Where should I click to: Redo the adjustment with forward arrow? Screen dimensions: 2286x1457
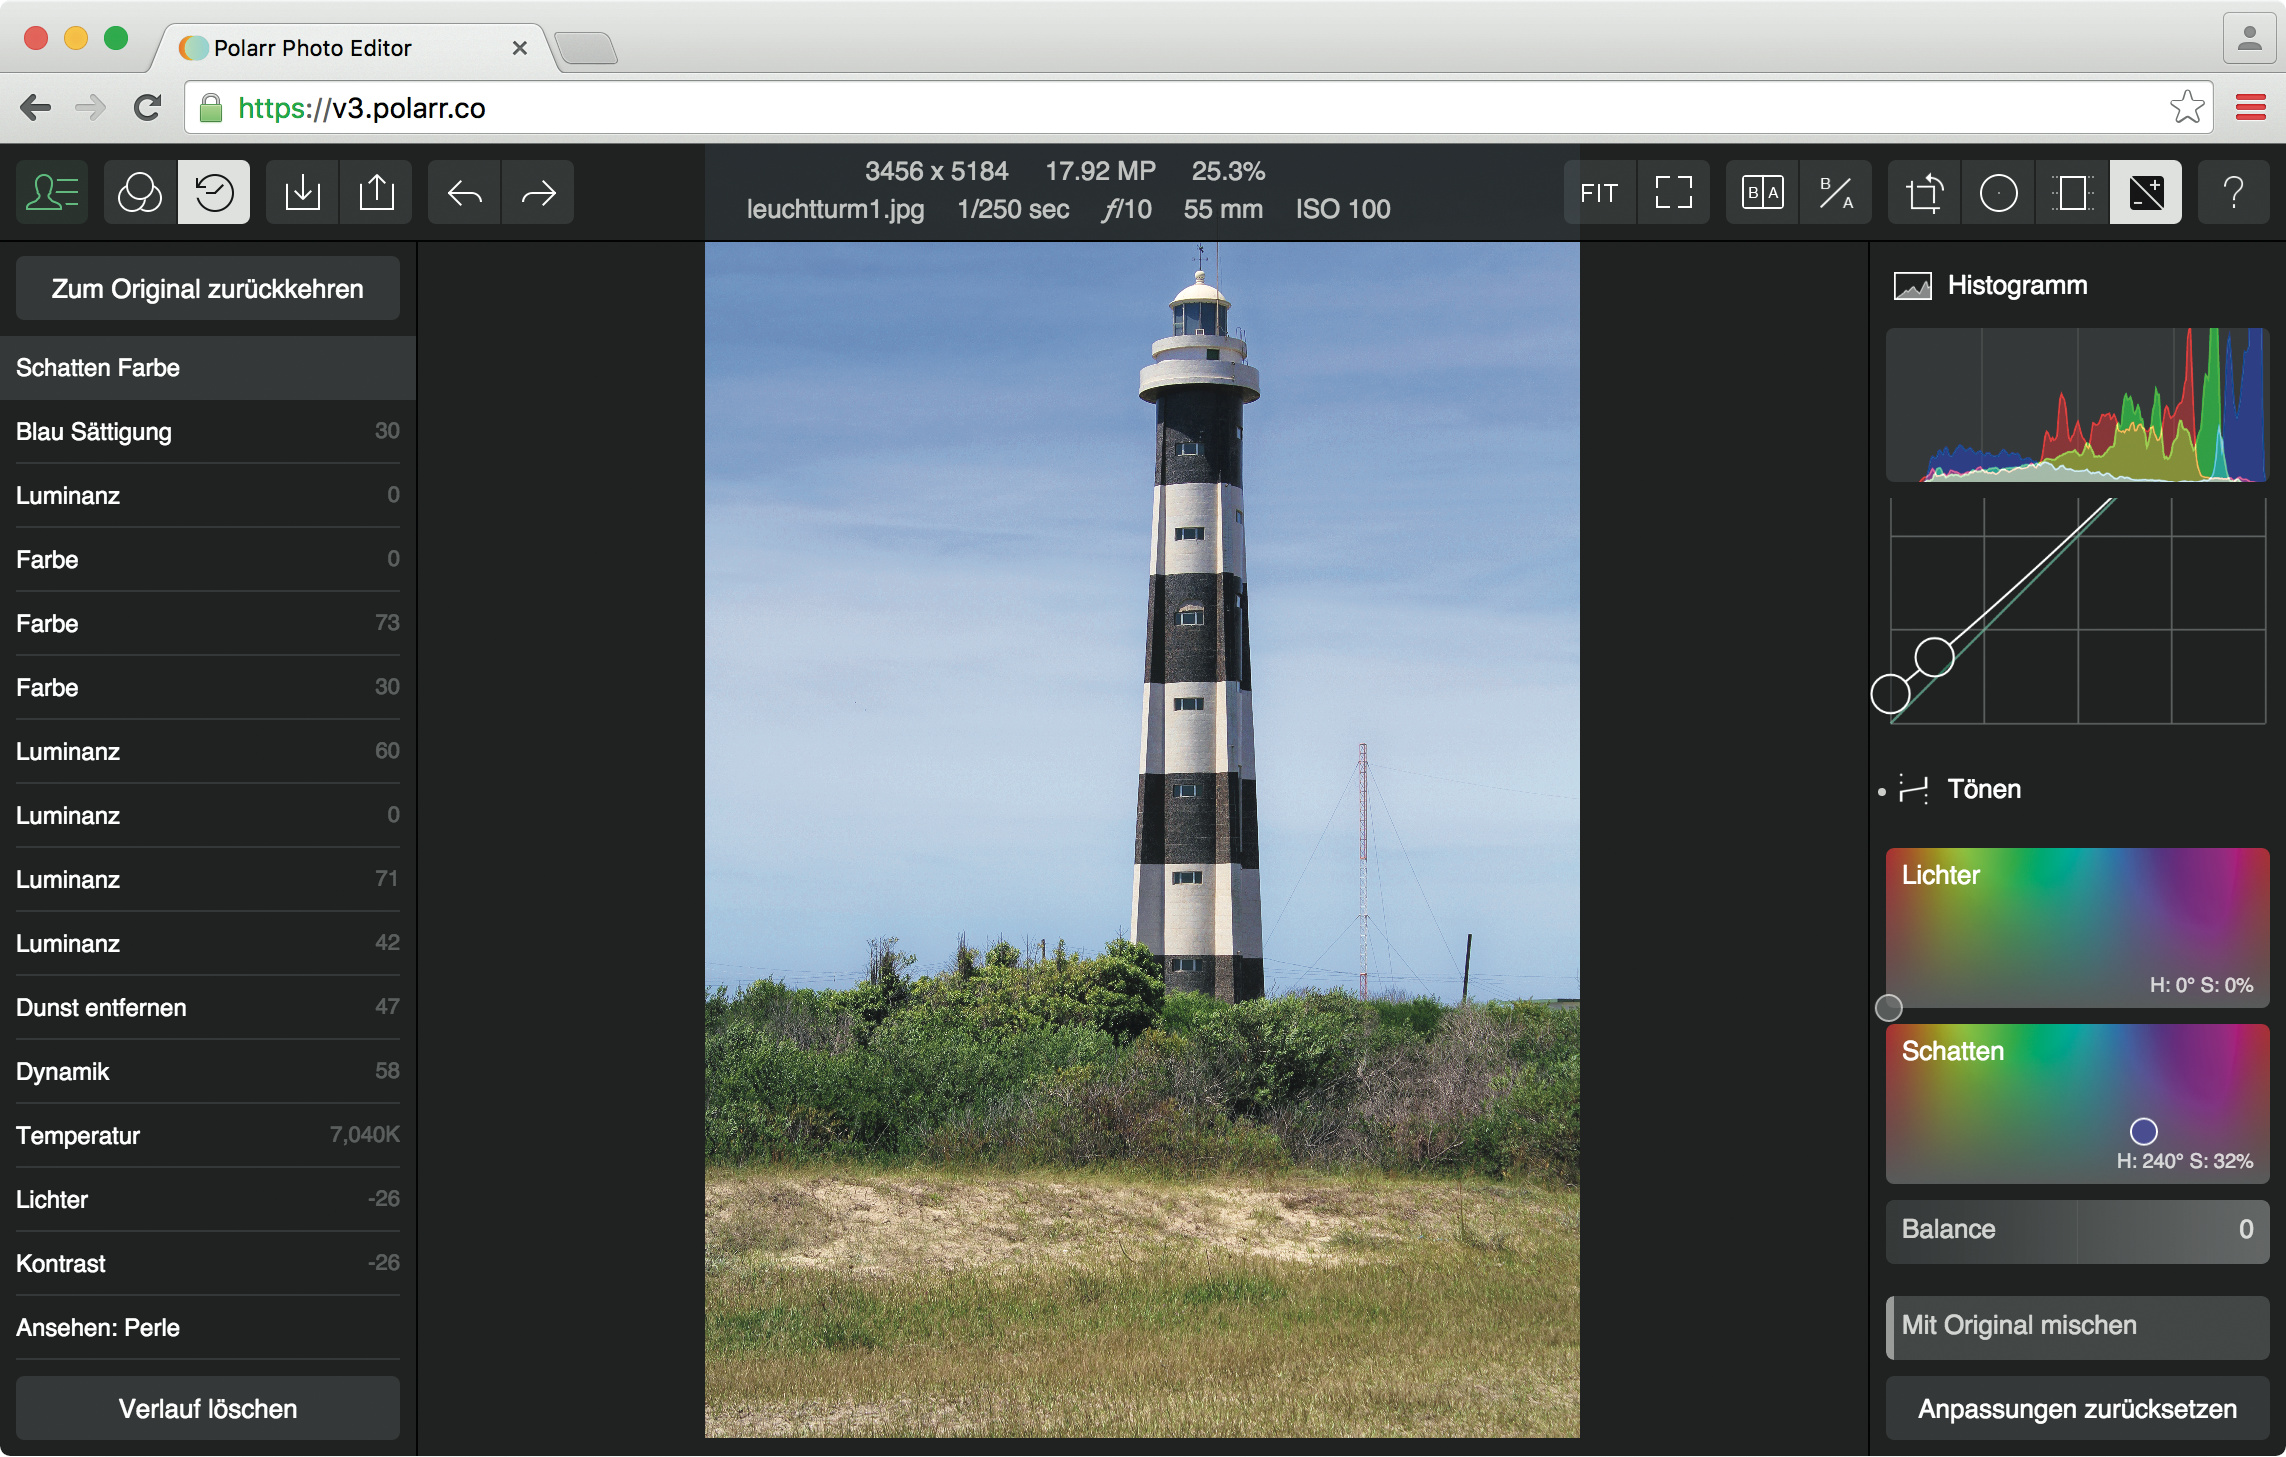pos(538,192)
